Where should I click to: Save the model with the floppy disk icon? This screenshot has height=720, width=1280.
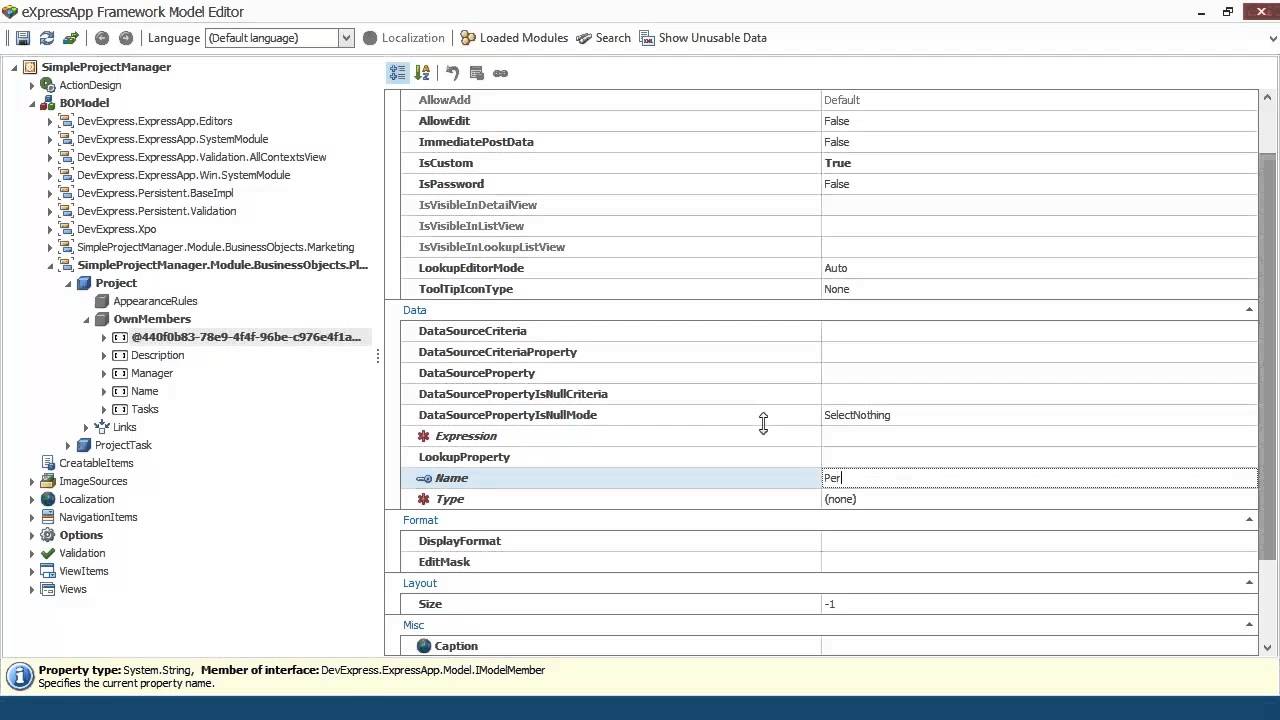coord(22,38)
